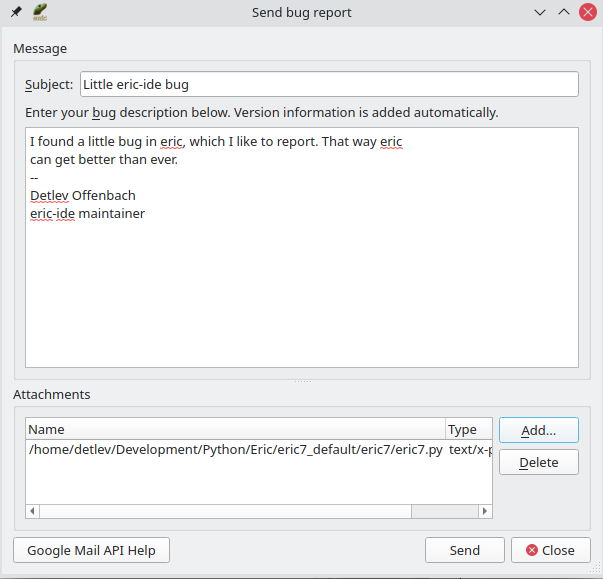603x579 pixels.
Task: Click the Subject text field
Action: [x=329, y=84]
